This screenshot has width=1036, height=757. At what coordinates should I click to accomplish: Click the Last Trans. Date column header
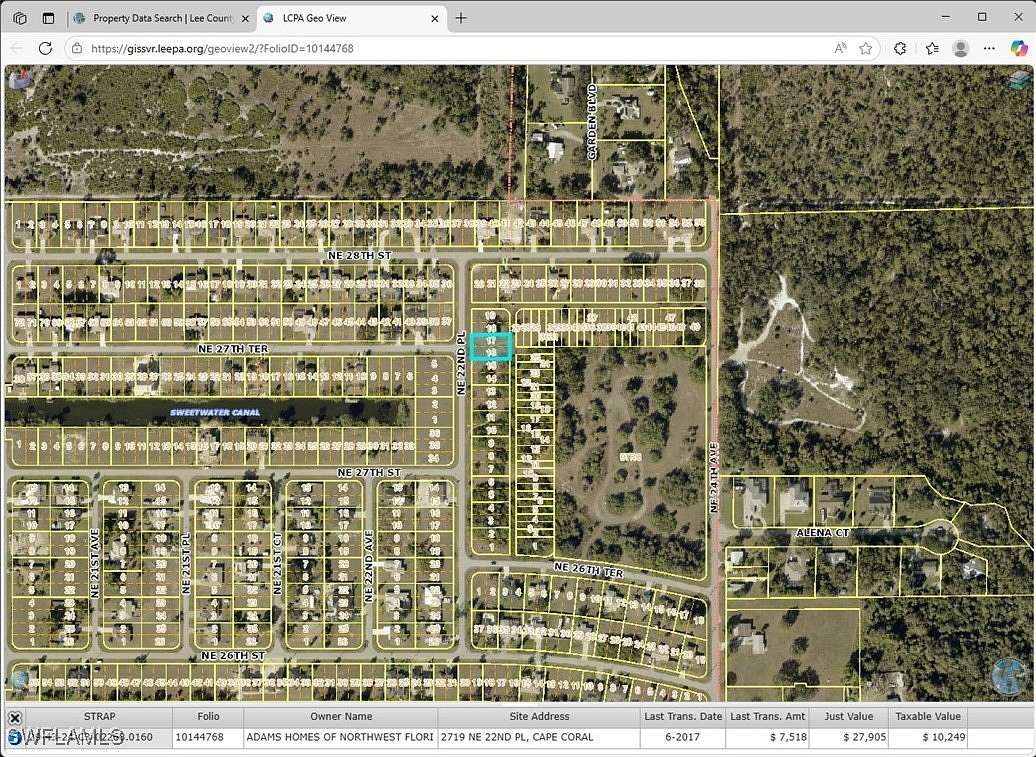click(x=683, y=716)
